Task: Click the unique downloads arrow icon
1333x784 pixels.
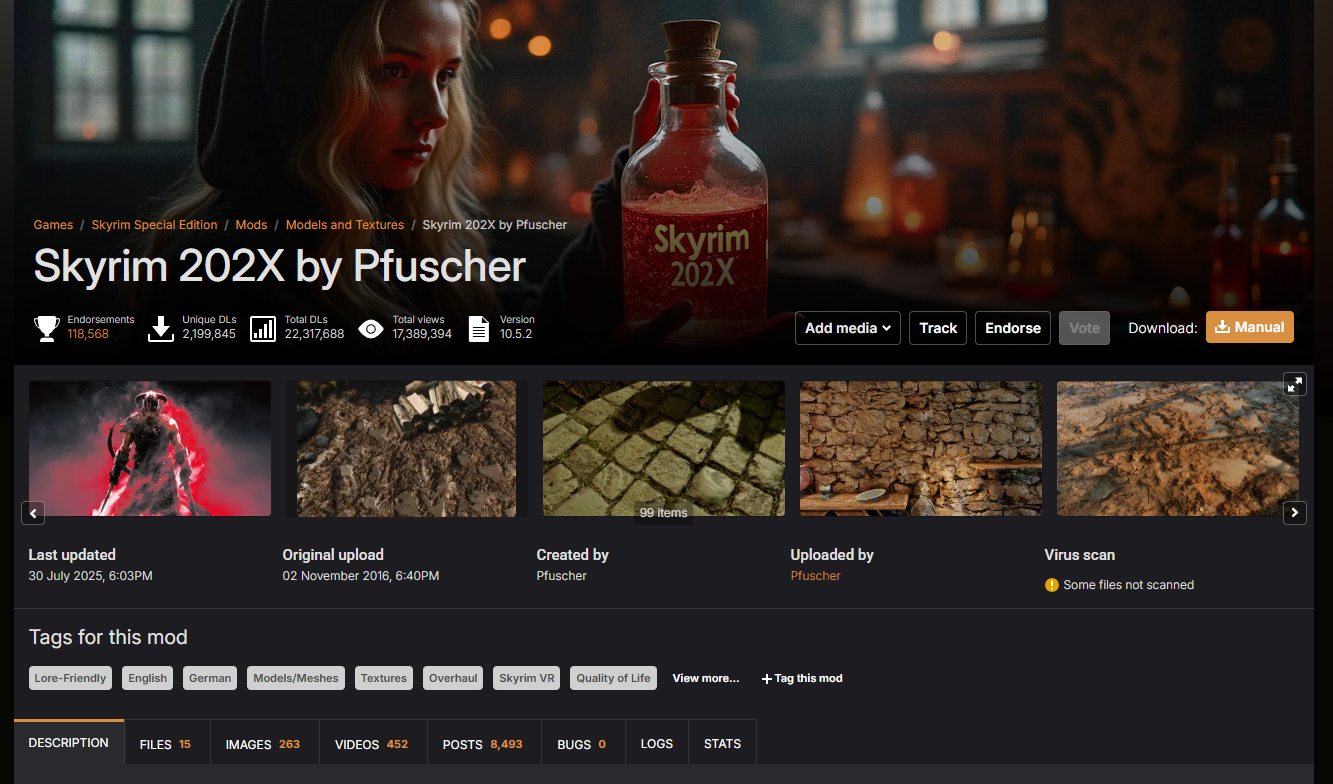Action: pyautogui.click(x=161, y=328)
